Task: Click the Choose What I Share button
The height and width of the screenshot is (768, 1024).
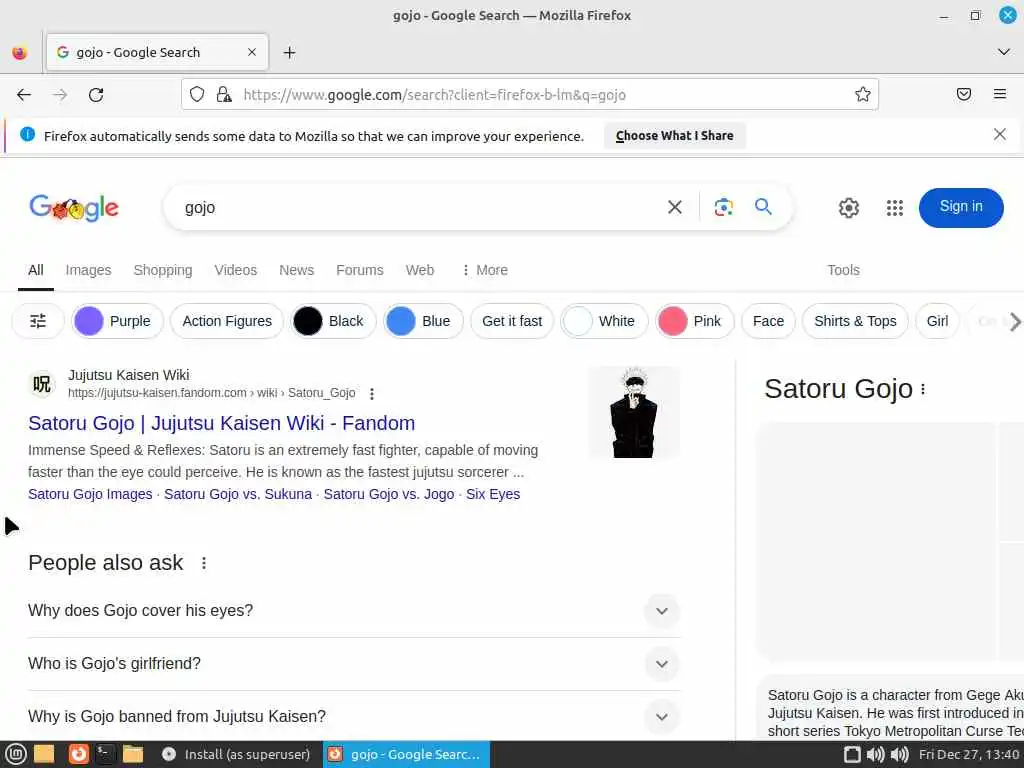Action: pyautogui.click(x=674, y=136)
